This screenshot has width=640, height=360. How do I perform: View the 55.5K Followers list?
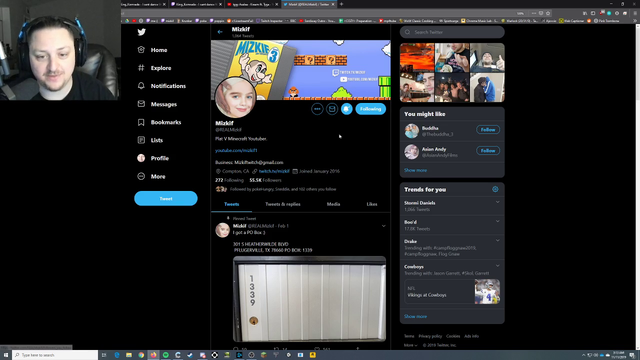(265, 180)
